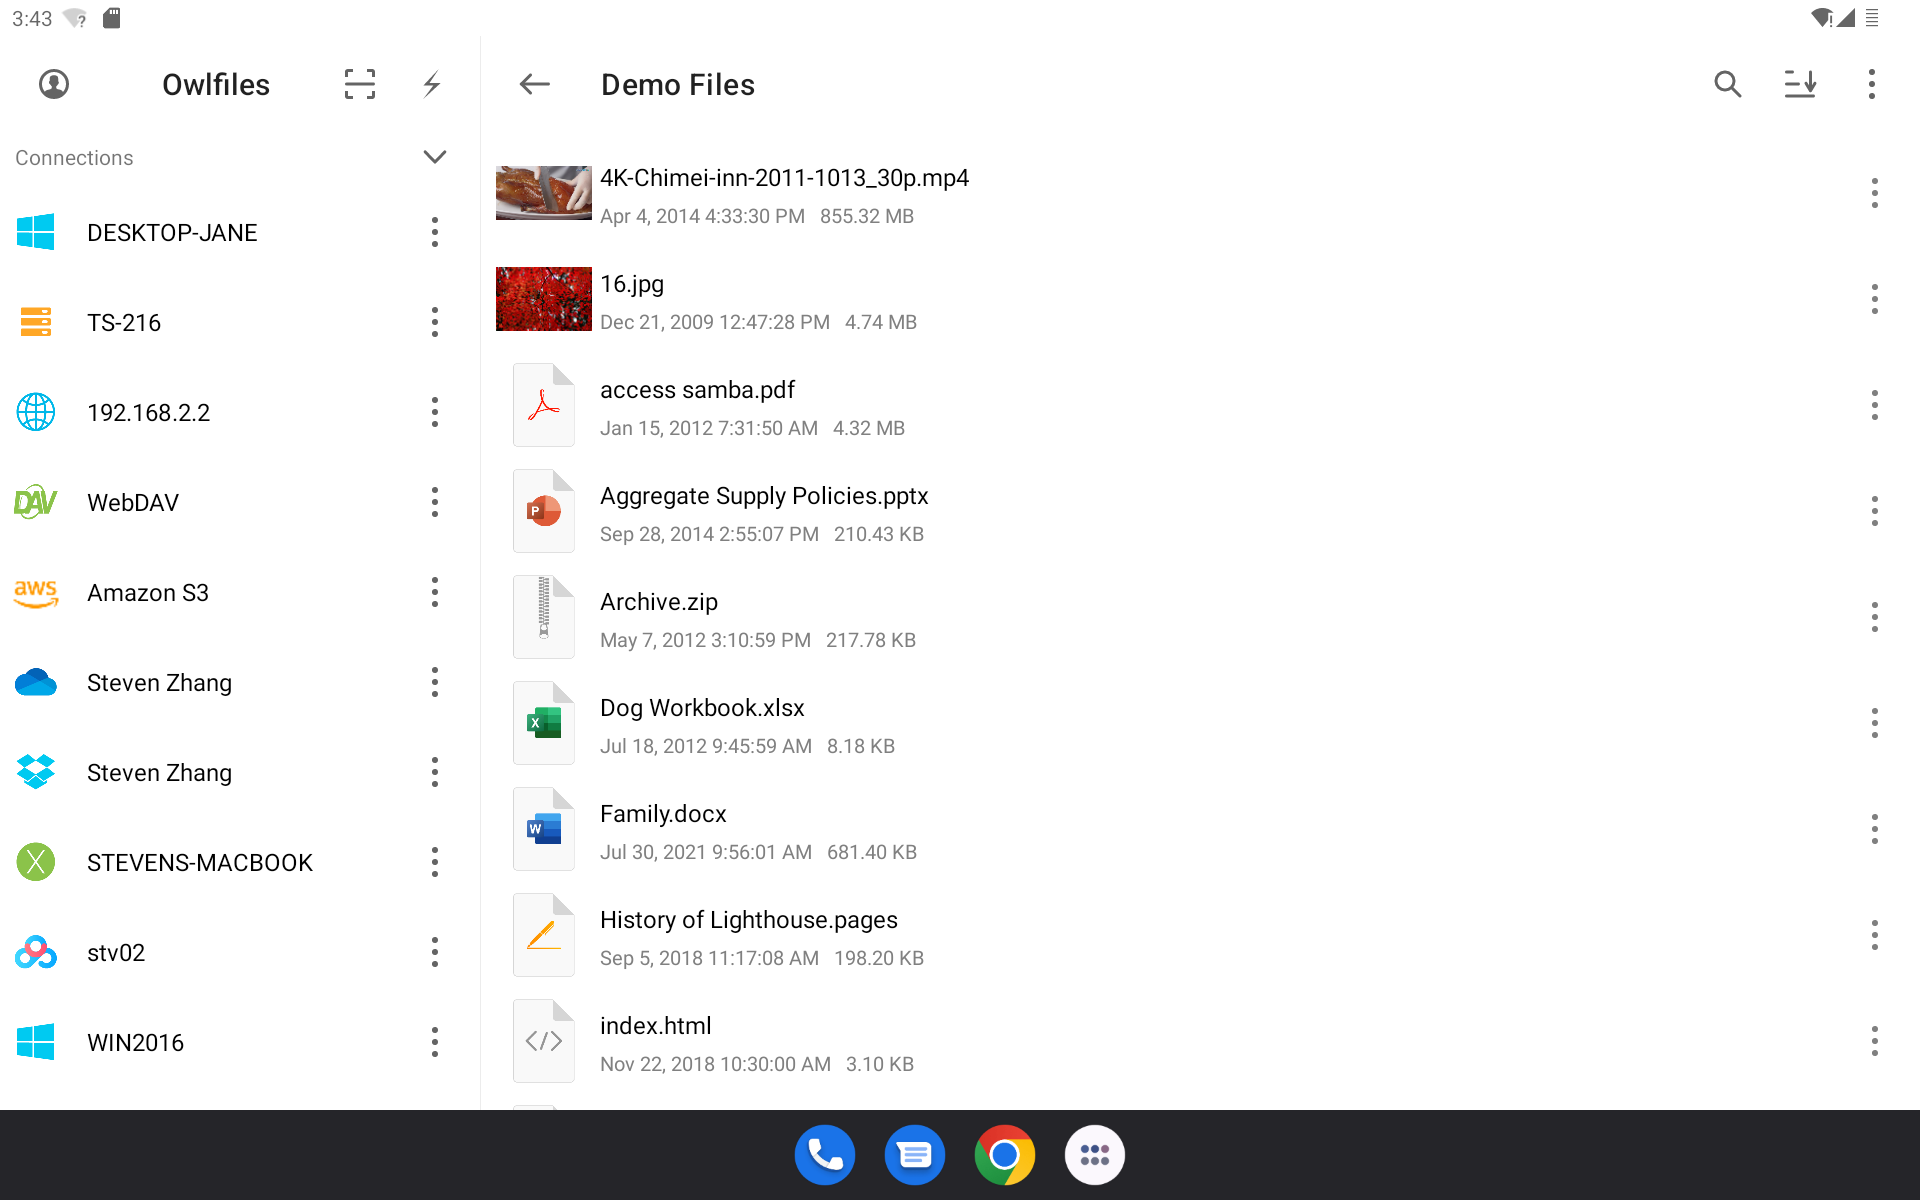Select the Aggregate Supply Policies.pptx name
1920x1200 pixels.
pos(764,496)
